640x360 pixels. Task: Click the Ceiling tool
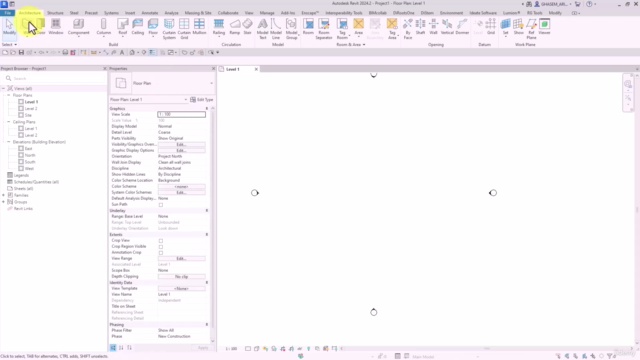click(x=138, y=27)
